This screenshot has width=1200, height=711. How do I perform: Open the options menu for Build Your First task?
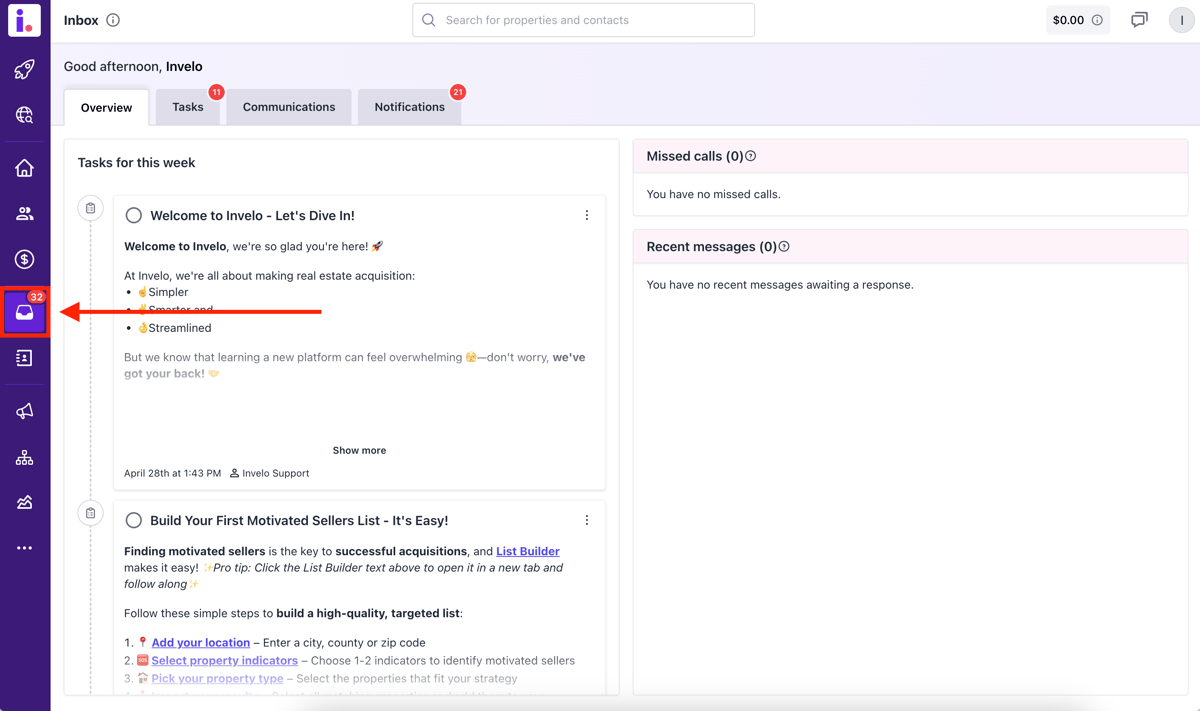(x=587, y=520)
